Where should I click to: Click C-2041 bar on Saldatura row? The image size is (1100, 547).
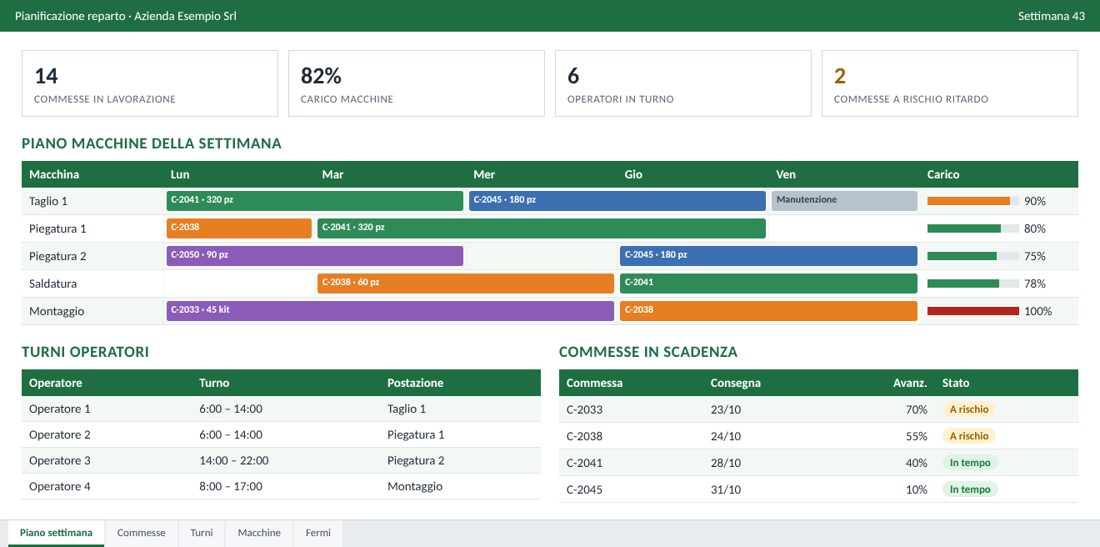[x=769, y=283]
